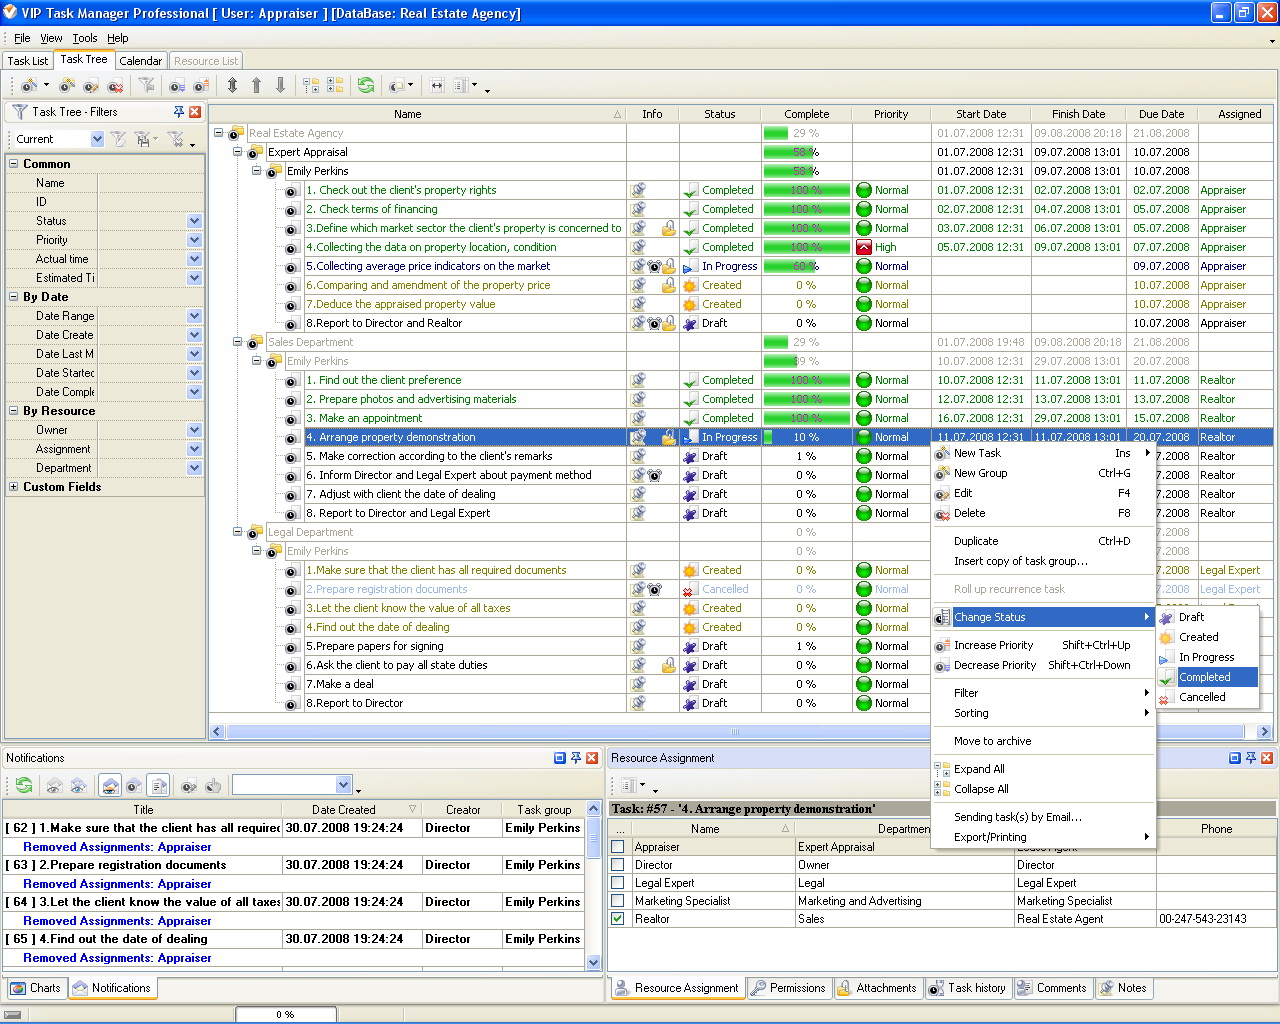
Task: Click the refresh icon in the Notifications panel
Action: (x=24, y=786)
